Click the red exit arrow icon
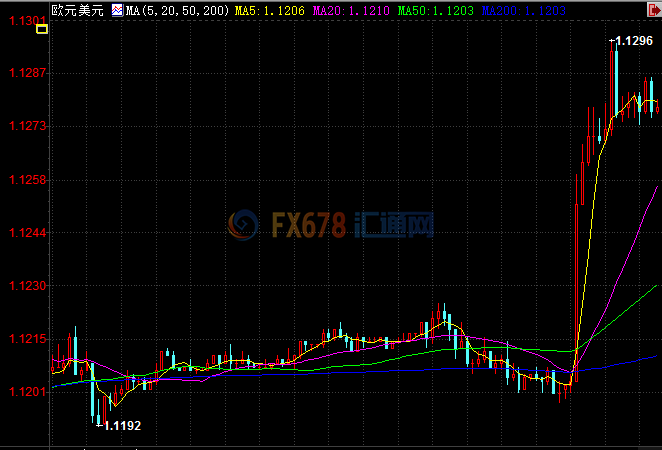 click(654, 10)
